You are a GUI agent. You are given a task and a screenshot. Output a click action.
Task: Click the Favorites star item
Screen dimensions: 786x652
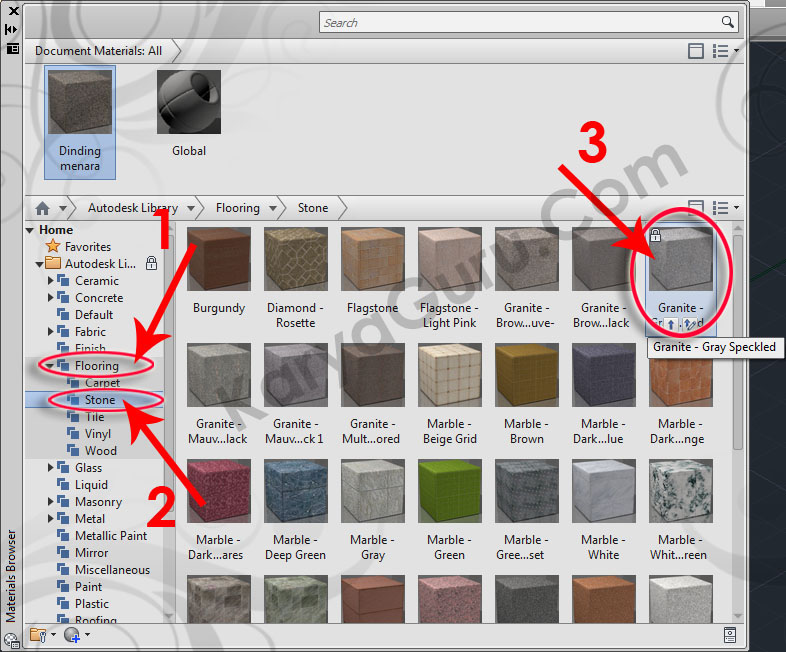pyautogui.click(x=87, y=247)
